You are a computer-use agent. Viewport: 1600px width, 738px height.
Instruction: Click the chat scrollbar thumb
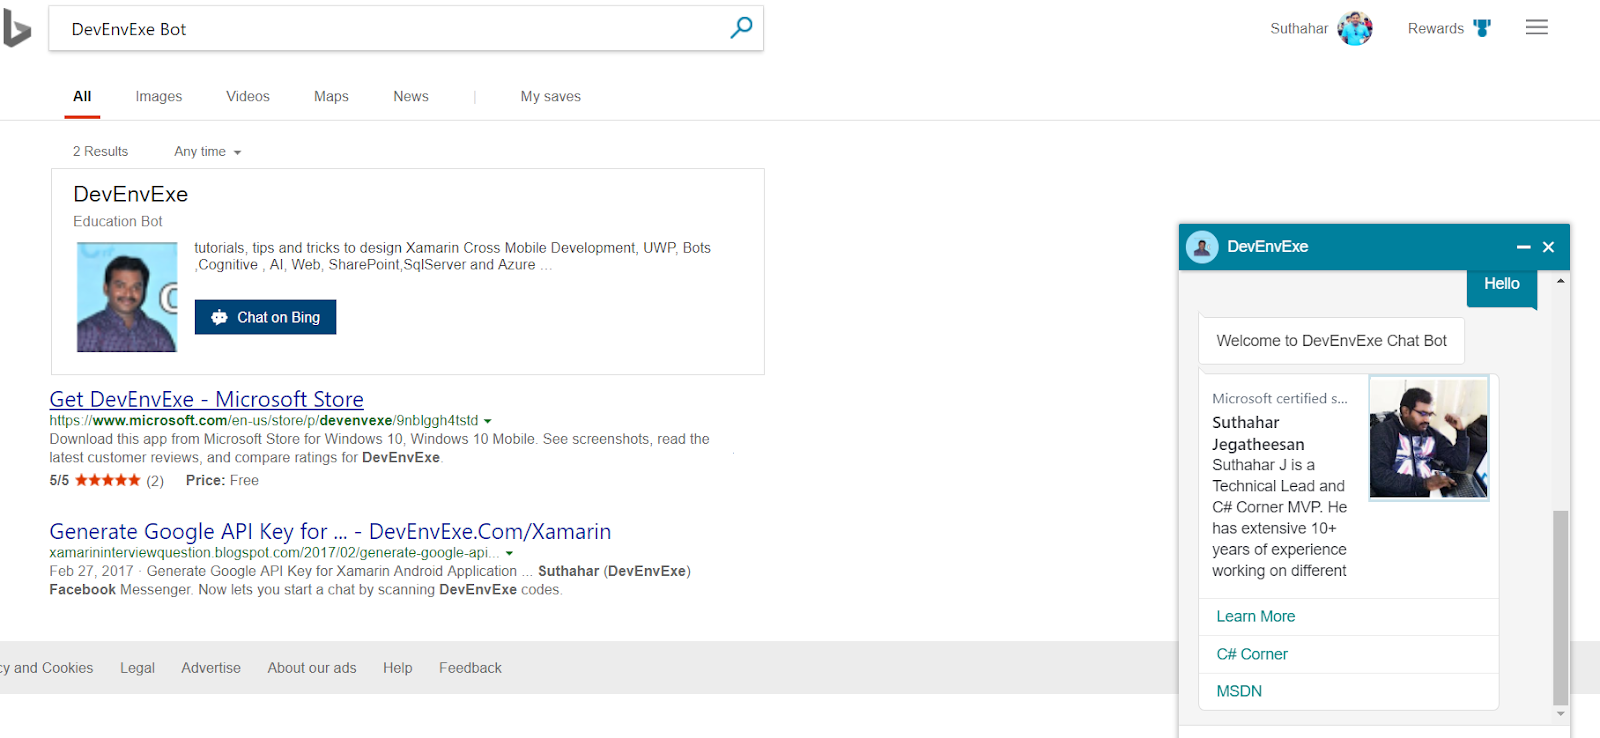click(1560, 607)
